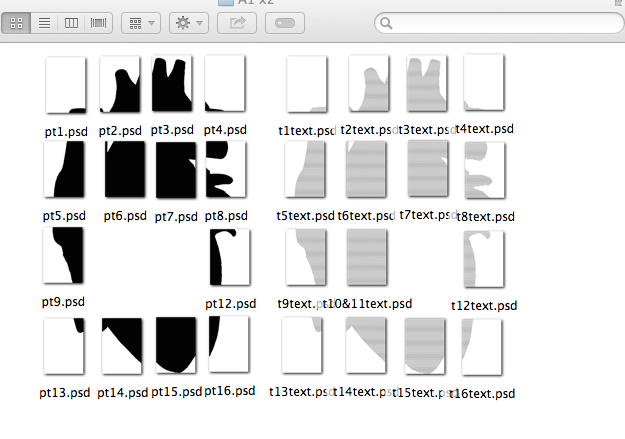The width and height of the screenshot is (625, 439).
Task: Select the t13text.psd file thumbnail
Action: coord(302,345)
